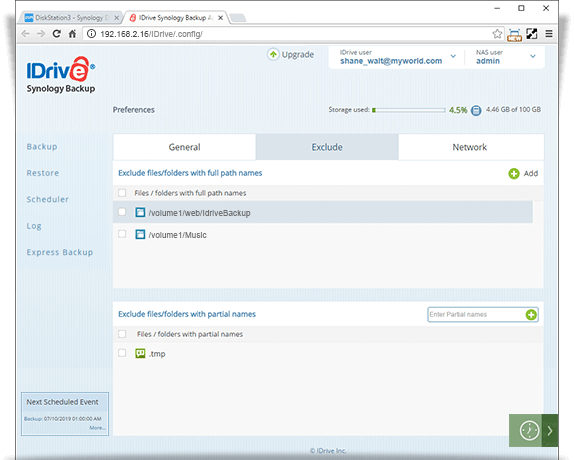This screenshot has width=574, height=460.
Task: Check the .tmp checkbox
Action: pos(122,353)
